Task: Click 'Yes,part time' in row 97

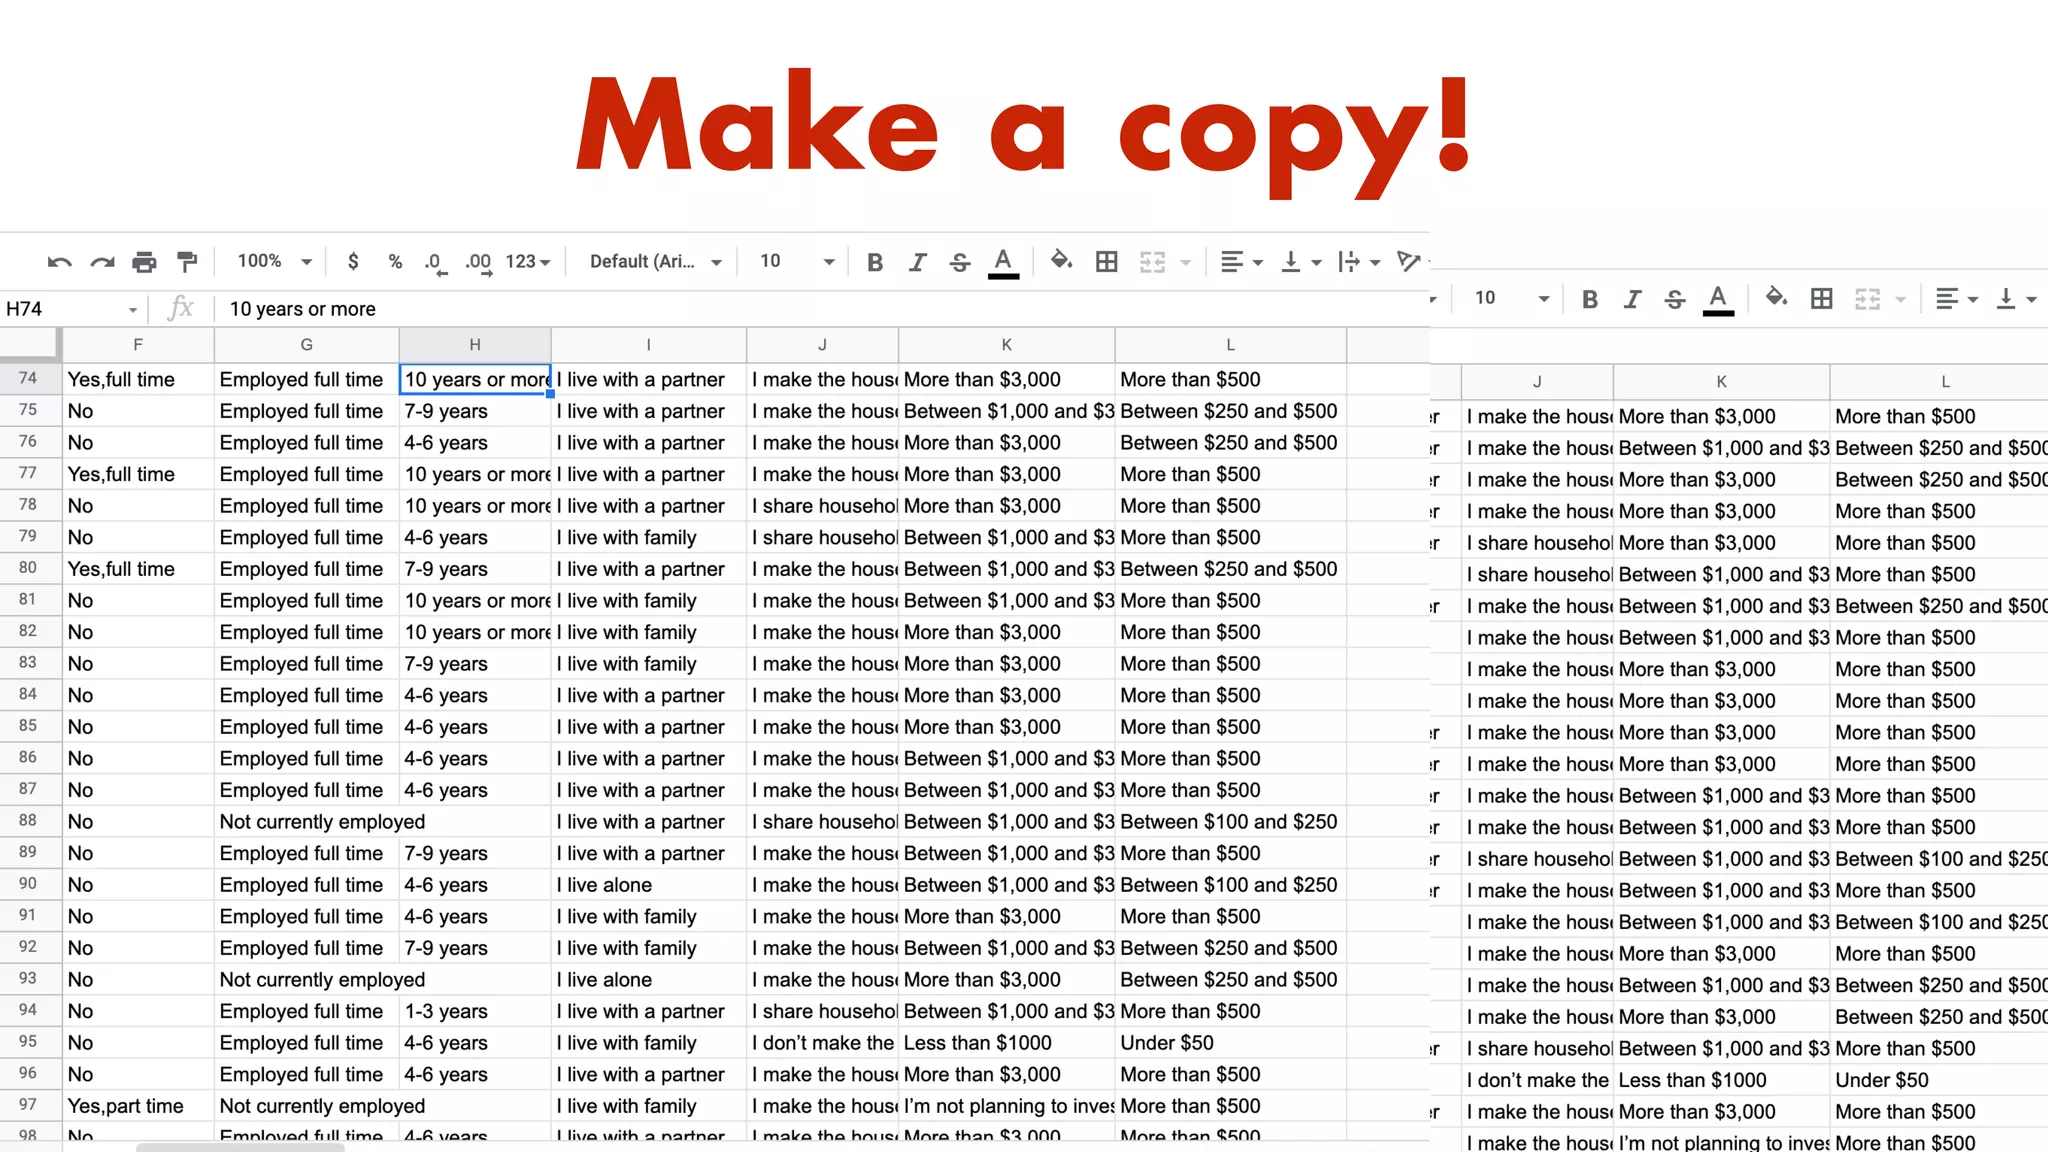Action: [126, 1106]
